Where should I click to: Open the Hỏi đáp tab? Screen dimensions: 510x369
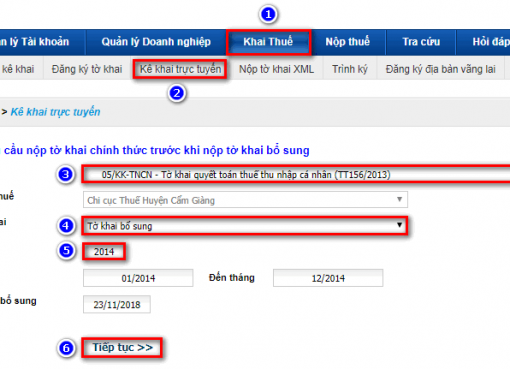click(x=483, y=42)
